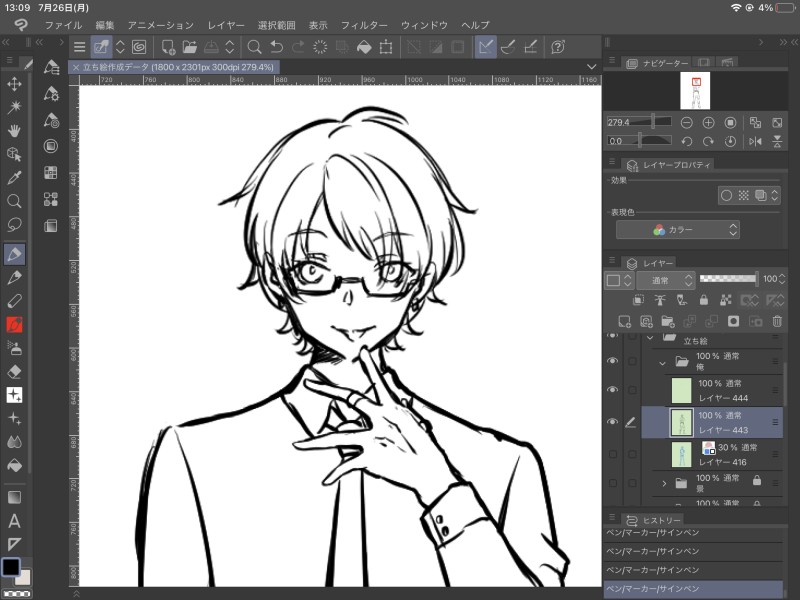Click the help question mark icon
800x600 pixels.
tap(558, 47)
